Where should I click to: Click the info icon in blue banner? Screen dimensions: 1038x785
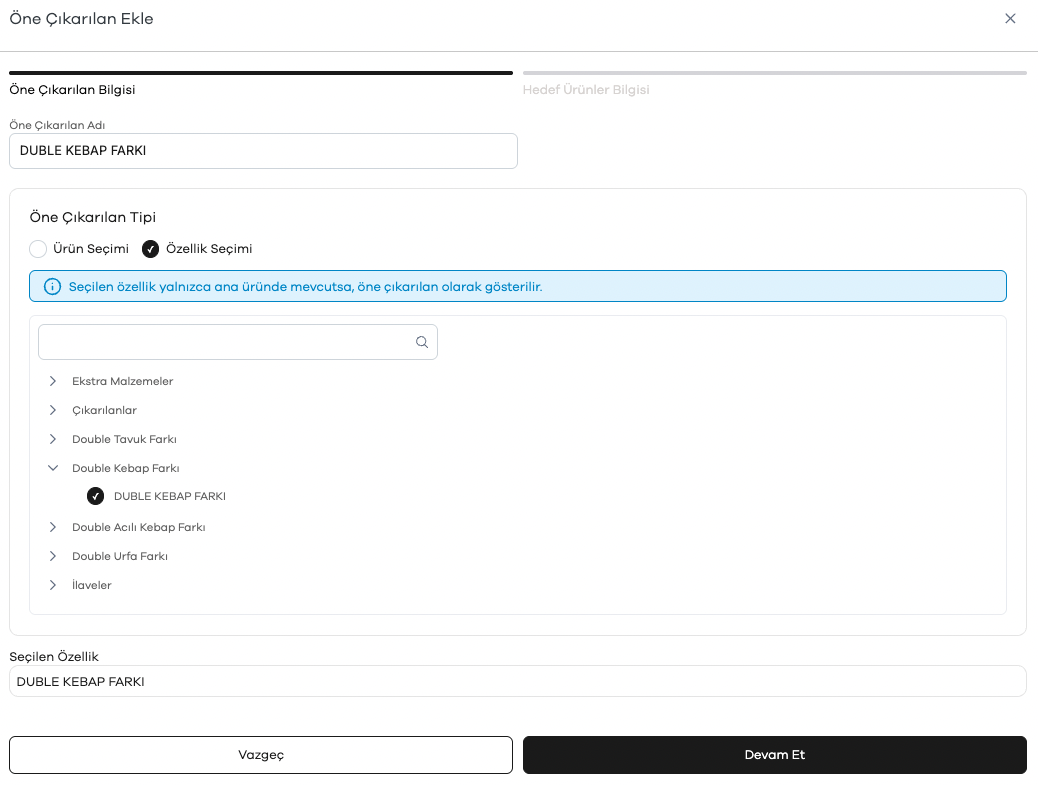tap(52, 287)
